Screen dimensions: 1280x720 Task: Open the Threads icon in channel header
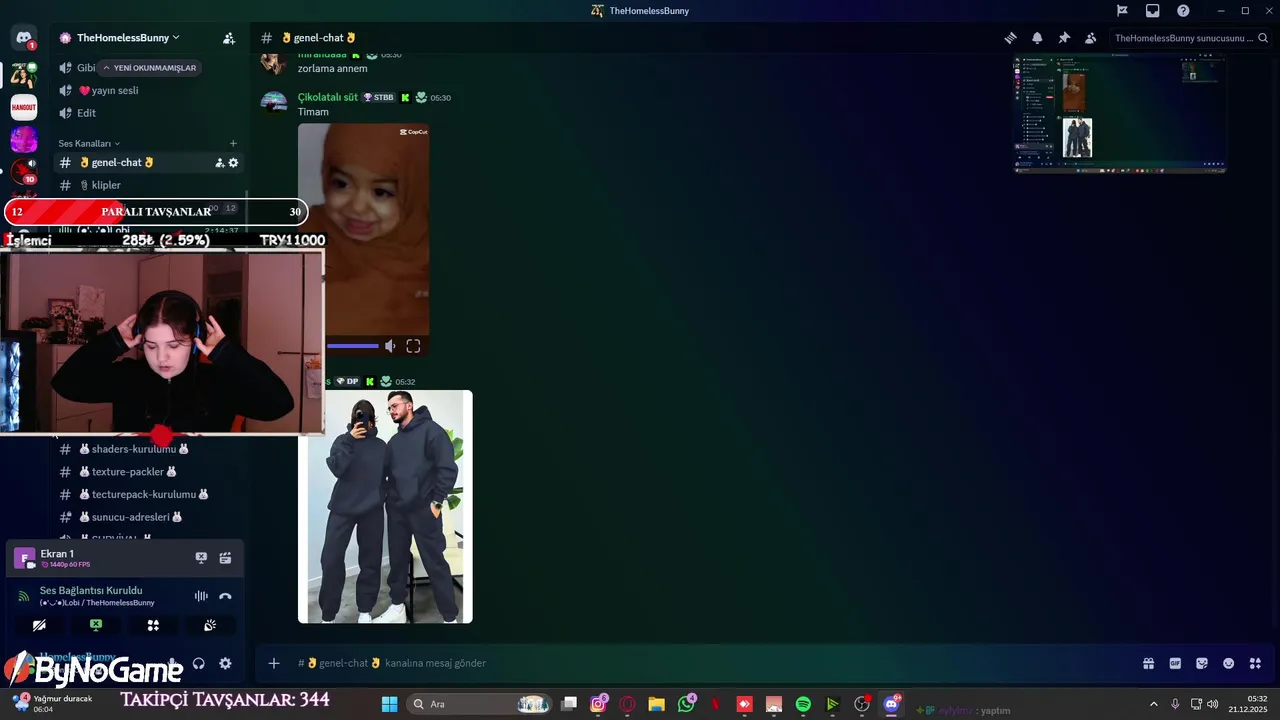(x=1011, y=38)
